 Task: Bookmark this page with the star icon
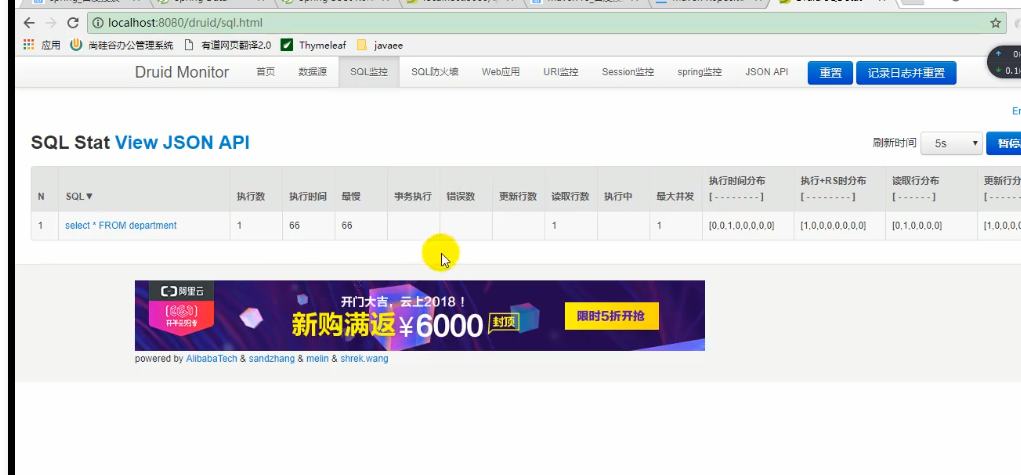[x=995, y=23]
